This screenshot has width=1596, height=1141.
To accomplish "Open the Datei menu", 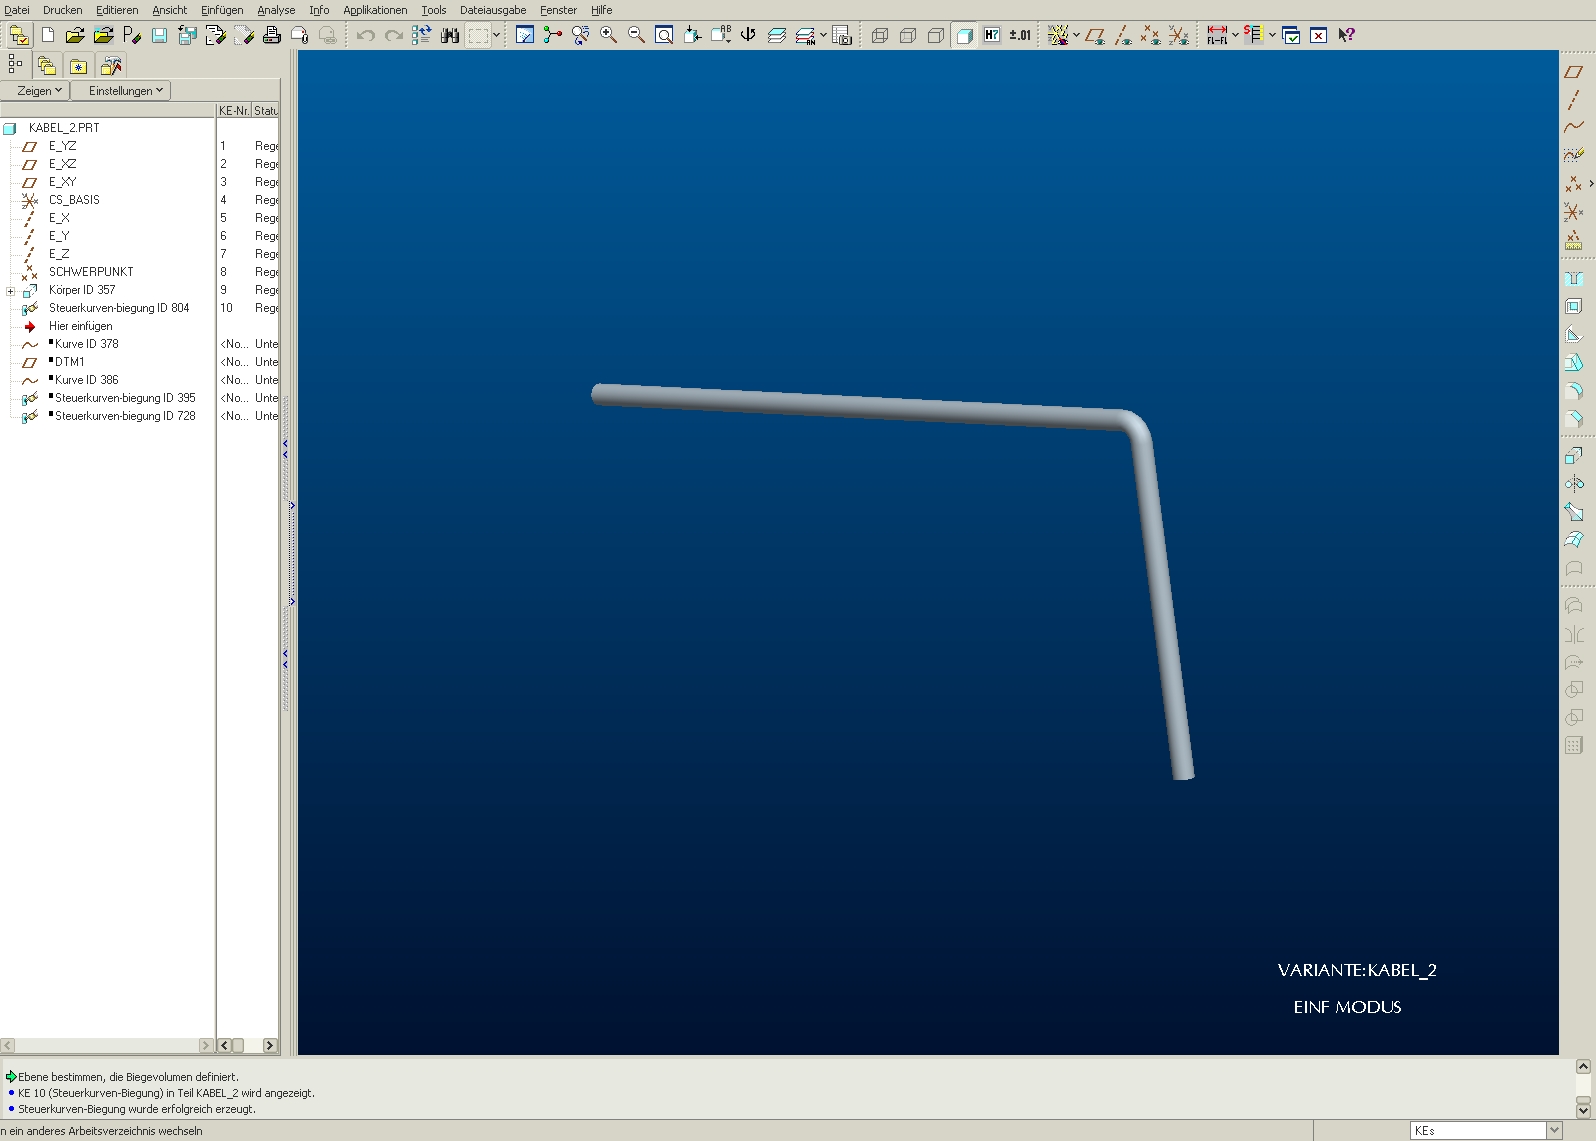I will coord(16,10).
